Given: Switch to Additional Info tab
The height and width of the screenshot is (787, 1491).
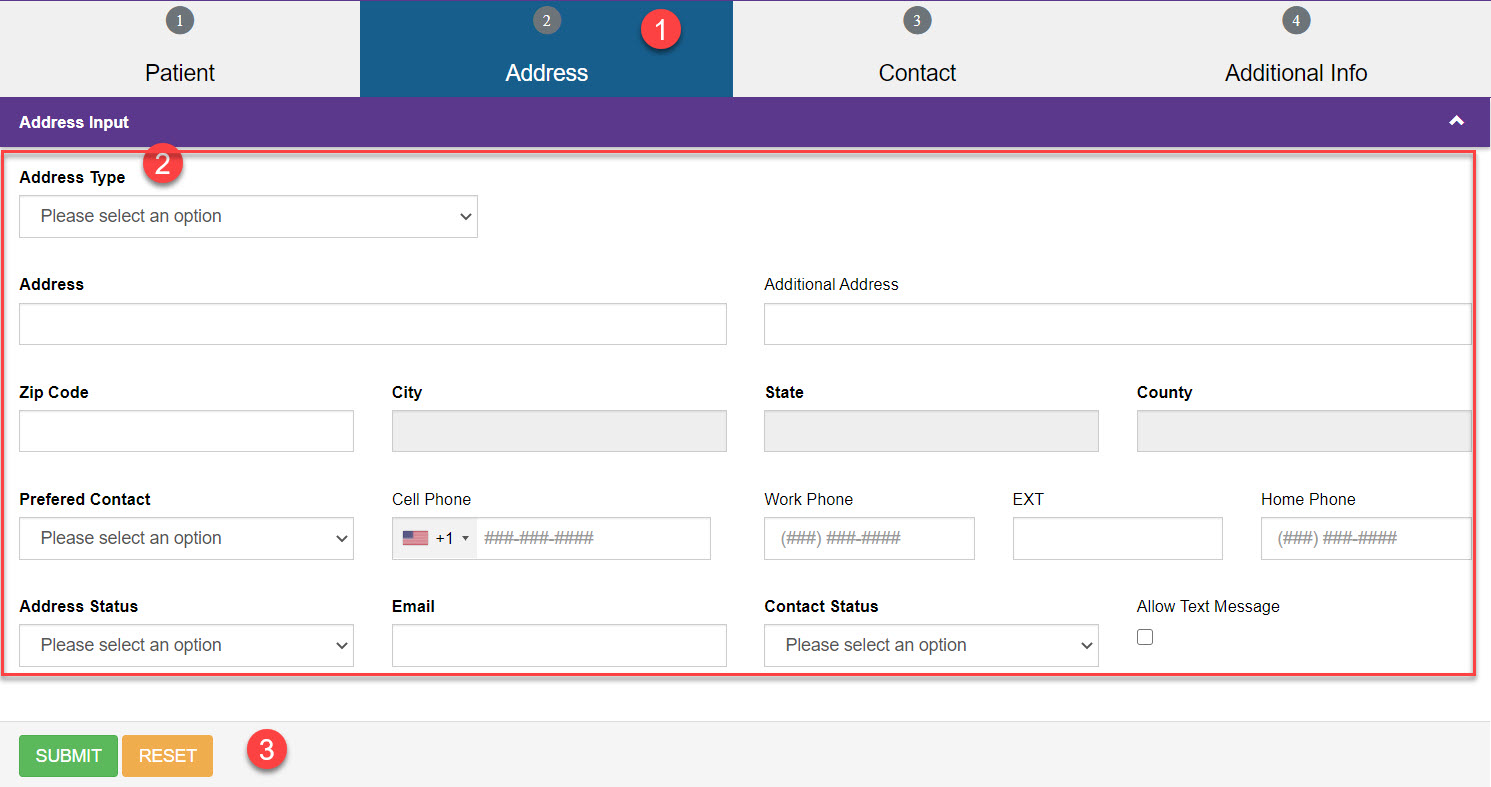Looking at the screenshot, I should click(x=1296, y=49).
